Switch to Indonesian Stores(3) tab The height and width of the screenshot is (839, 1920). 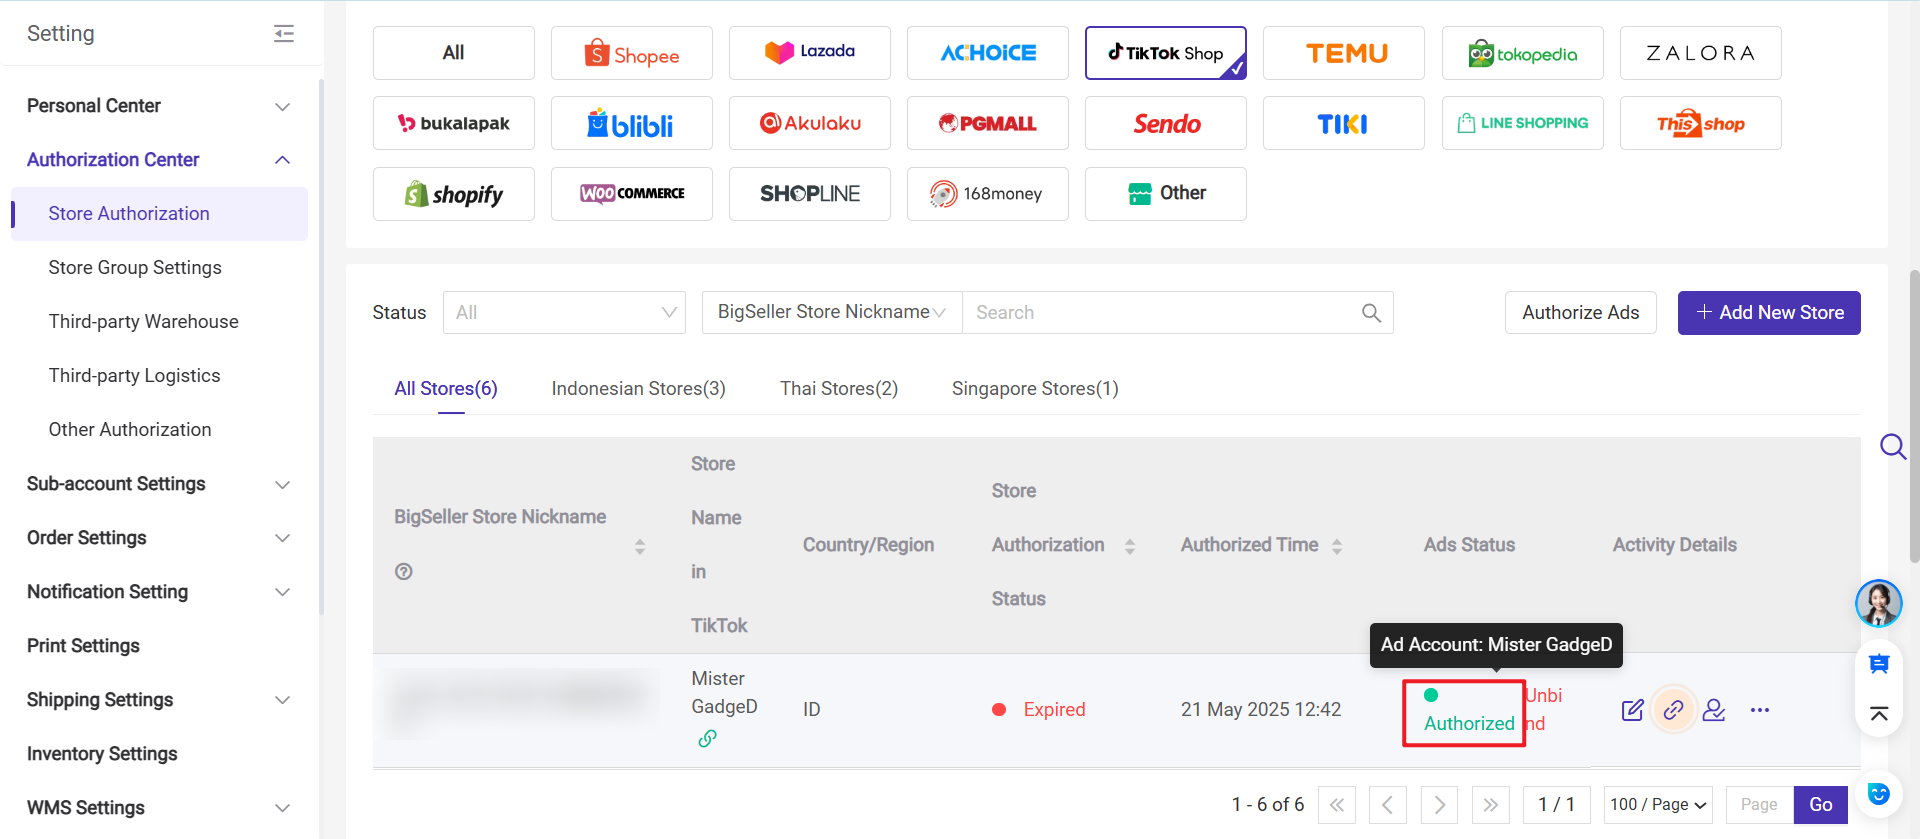pos(638,389)
